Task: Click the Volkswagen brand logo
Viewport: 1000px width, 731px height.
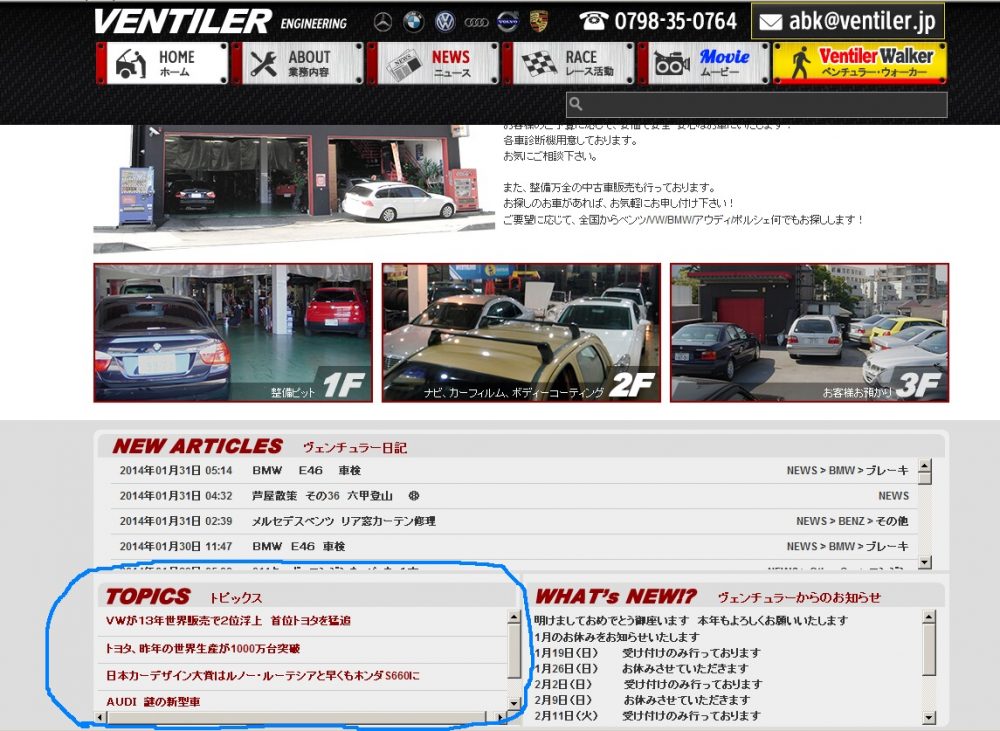Action: tap(445, 22)
